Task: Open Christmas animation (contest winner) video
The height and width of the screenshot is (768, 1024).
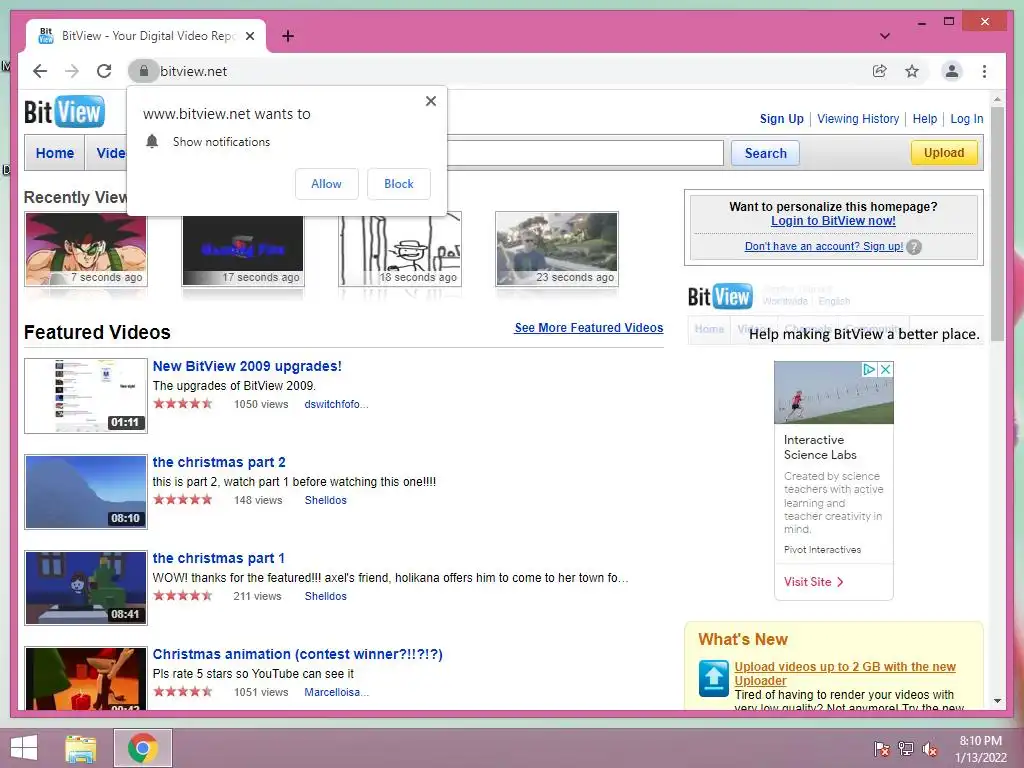Action: pyautogui.click(x=297, y=654)
